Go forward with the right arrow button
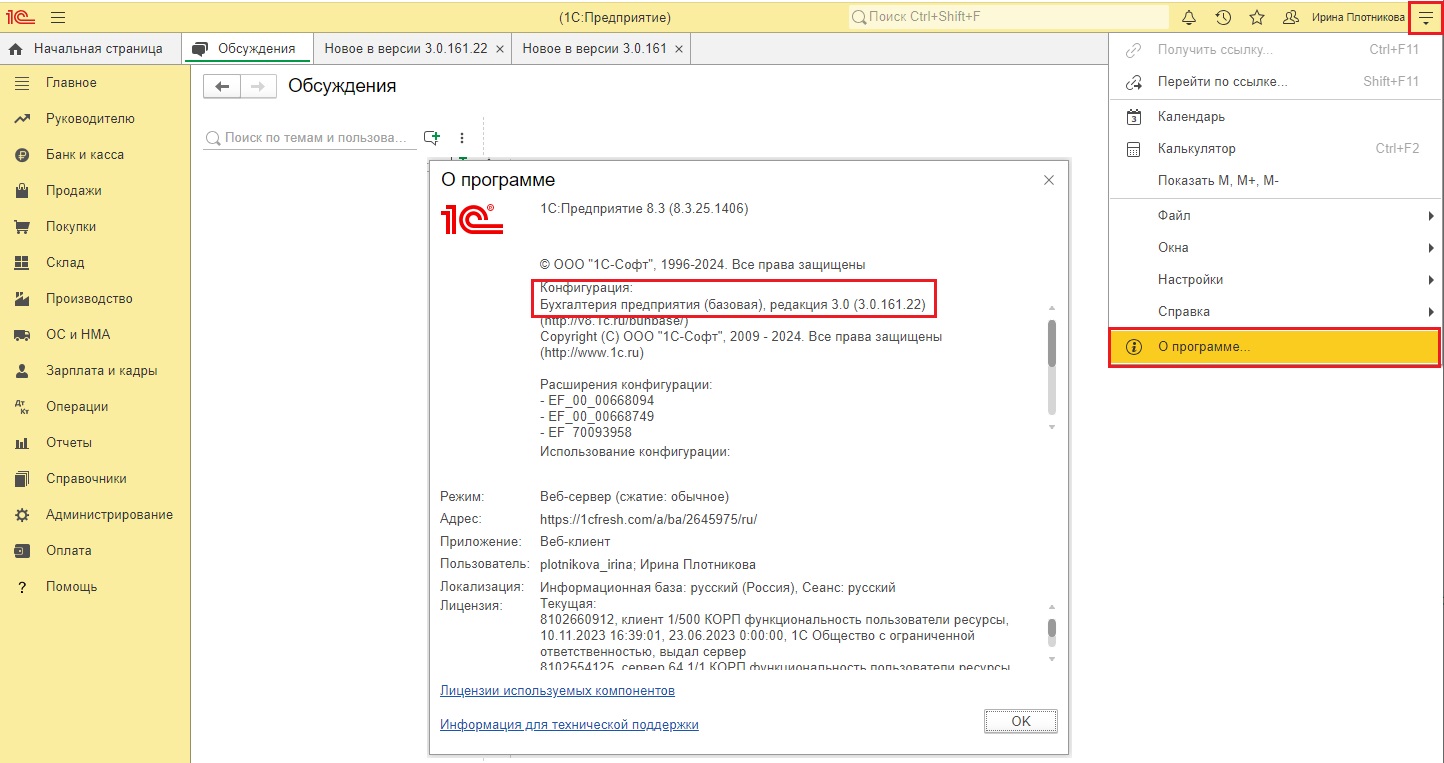 258,87
